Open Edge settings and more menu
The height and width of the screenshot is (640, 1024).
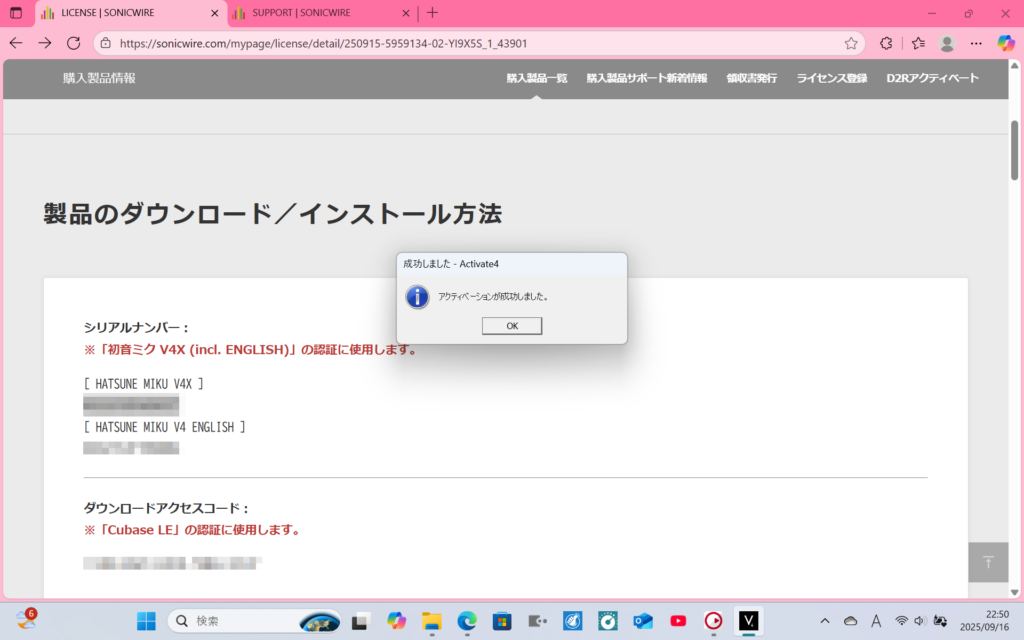(976, 43)
